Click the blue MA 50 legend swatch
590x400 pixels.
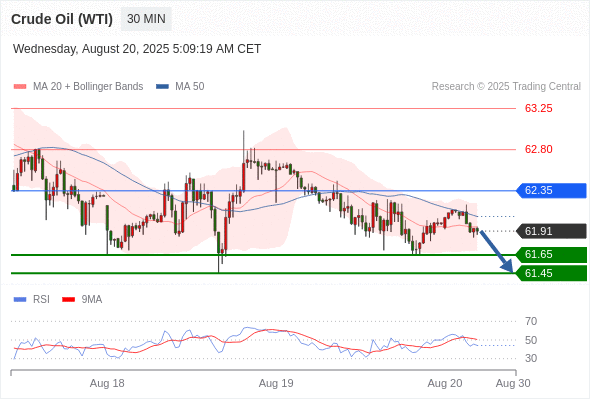tap(162, 87)
